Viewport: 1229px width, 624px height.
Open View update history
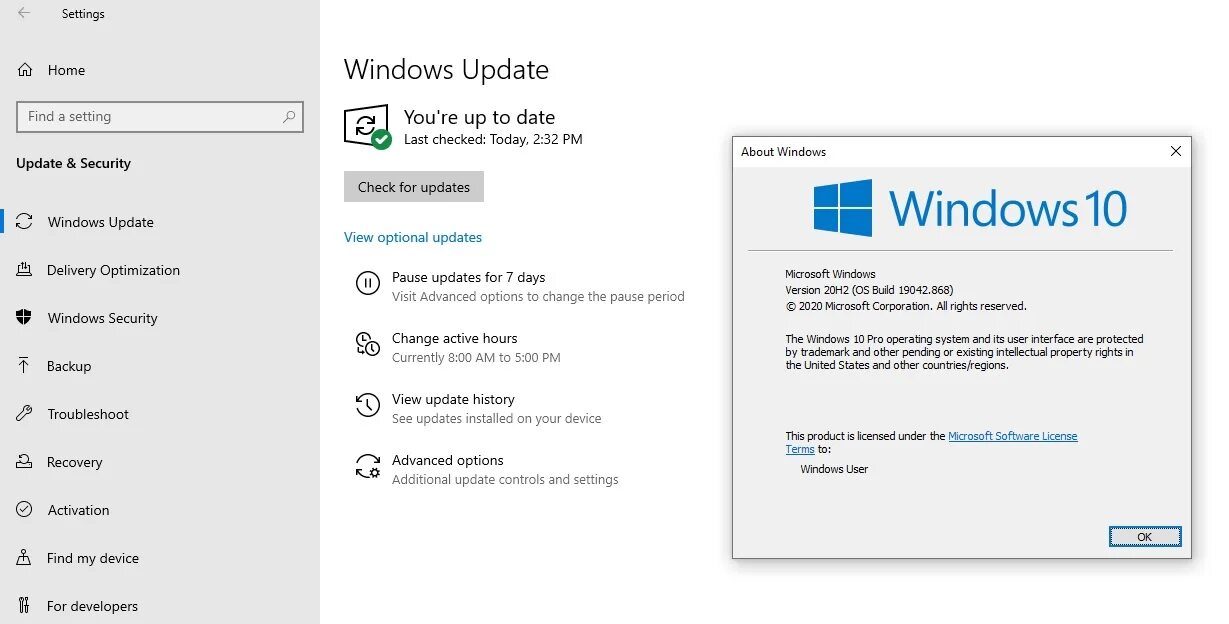[x=453, y=399]
